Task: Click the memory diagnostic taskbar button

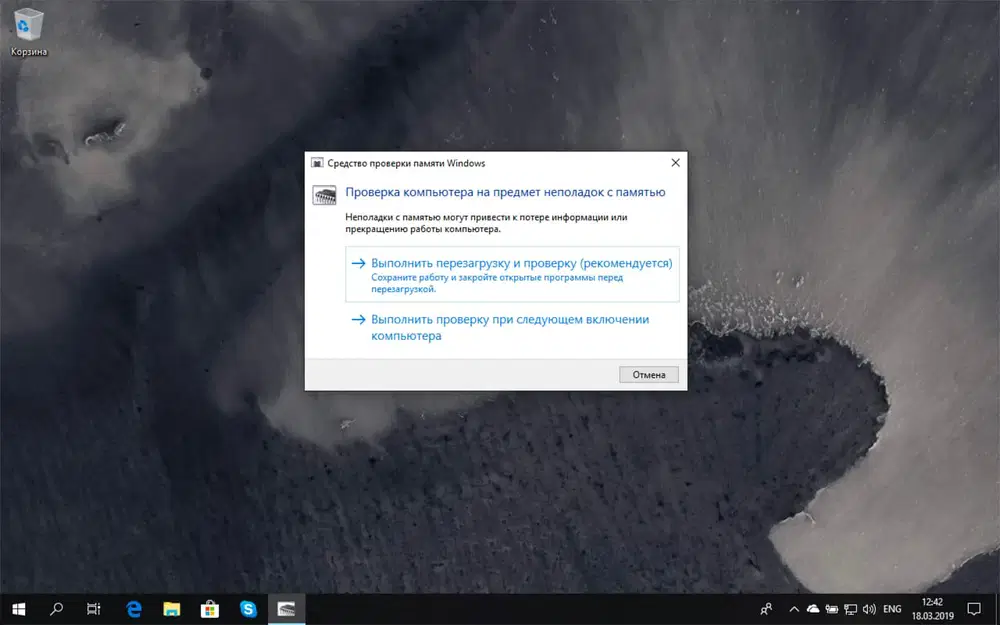Action: (286, 609)
